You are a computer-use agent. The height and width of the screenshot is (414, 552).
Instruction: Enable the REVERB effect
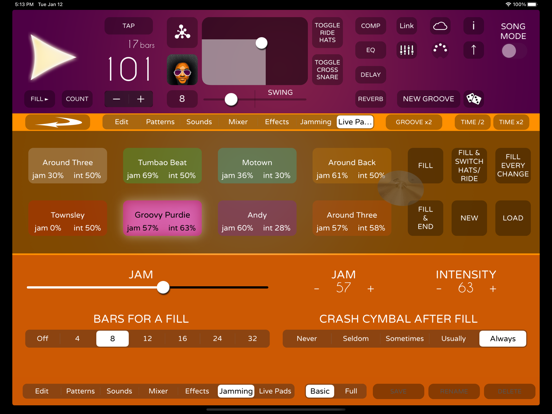[x=370, y=99]
